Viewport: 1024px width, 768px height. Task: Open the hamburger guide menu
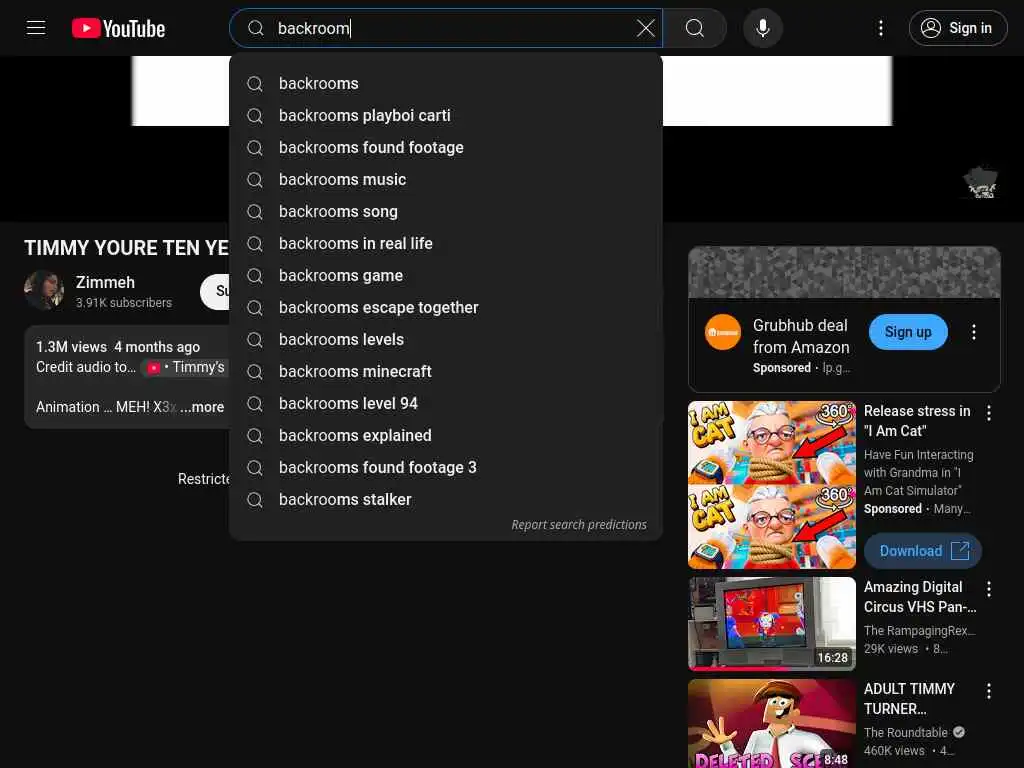(x=36, y=28)
